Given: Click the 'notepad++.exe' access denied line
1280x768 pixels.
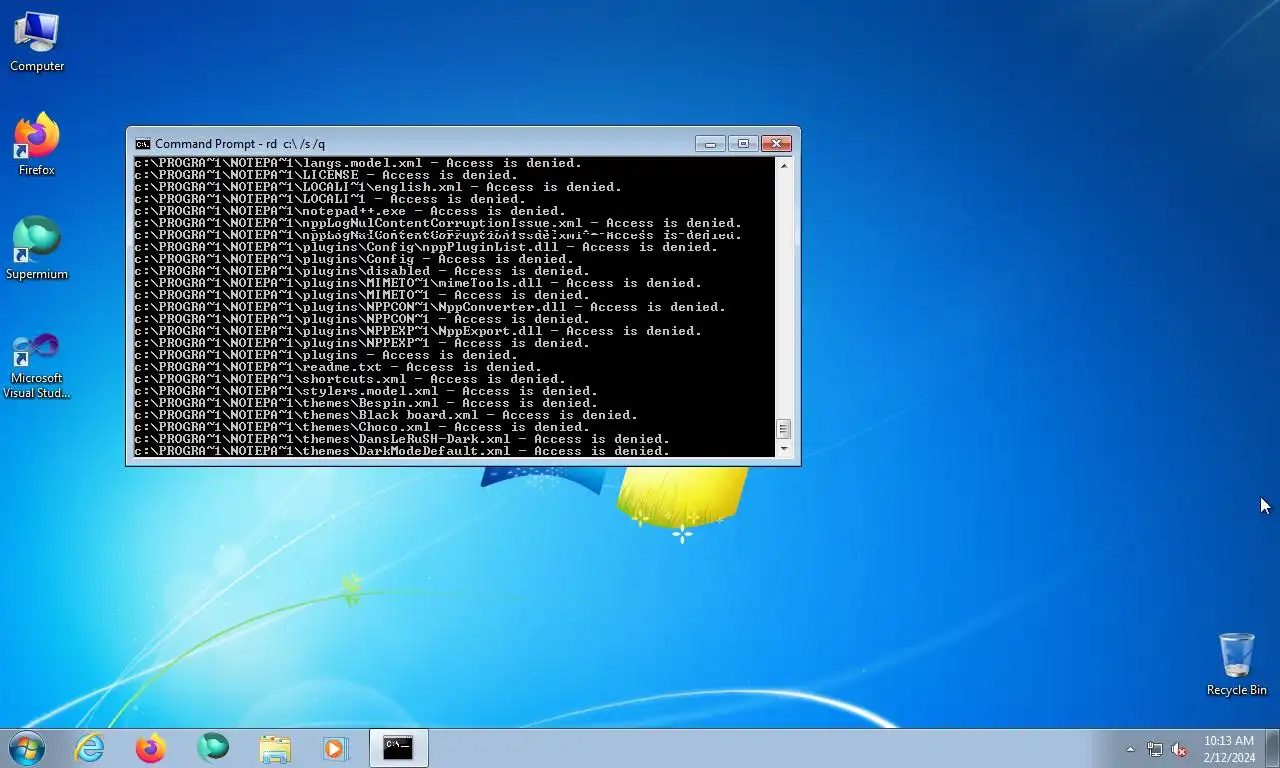Looking at the screenshot, I should pos(350,211).
